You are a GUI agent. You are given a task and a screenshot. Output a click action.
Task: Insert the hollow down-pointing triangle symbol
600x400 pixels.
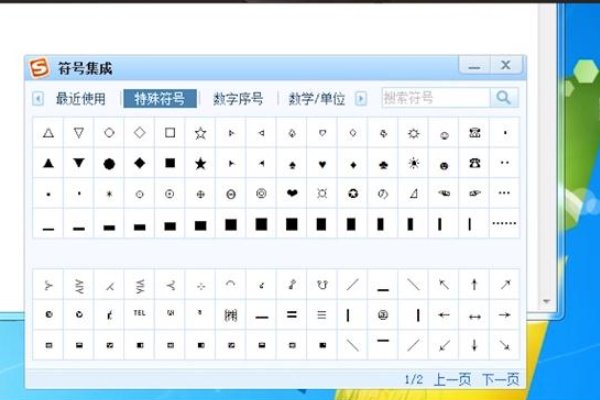(79, 133)
